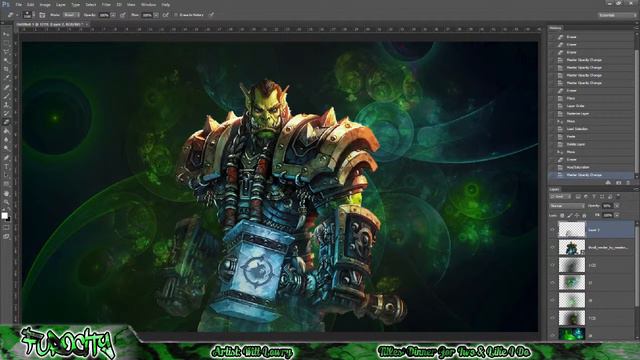Select the Move tool
640x360 pixels.
[6, 34]
